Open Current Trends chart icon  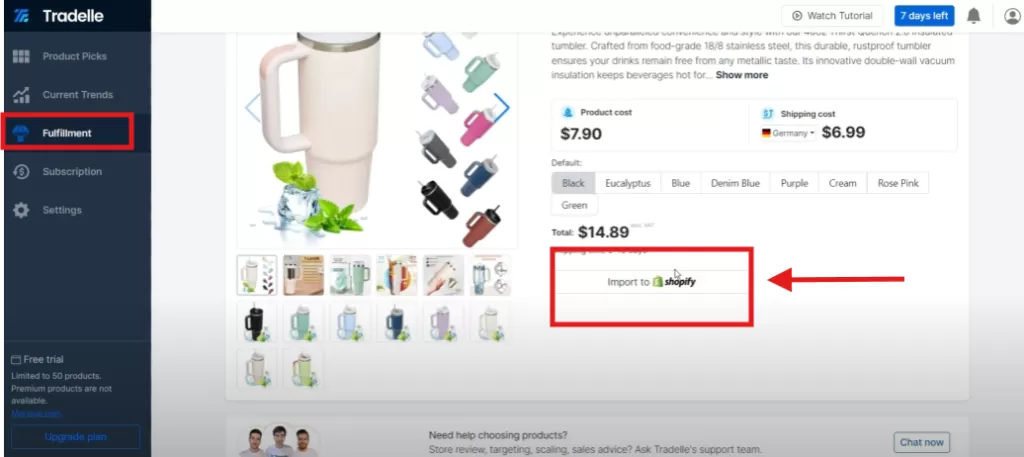tap(22, 95)
